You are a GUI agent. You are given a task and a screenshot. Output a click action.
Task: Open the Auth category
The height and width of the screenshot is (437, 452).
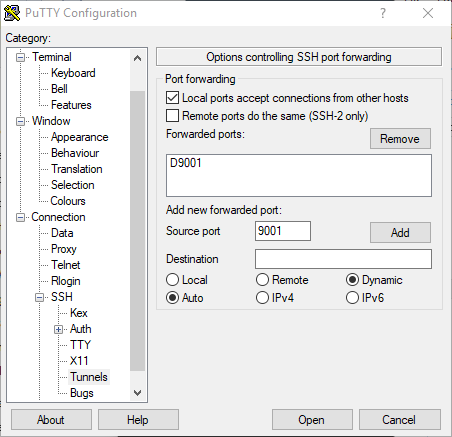(81, 329)
